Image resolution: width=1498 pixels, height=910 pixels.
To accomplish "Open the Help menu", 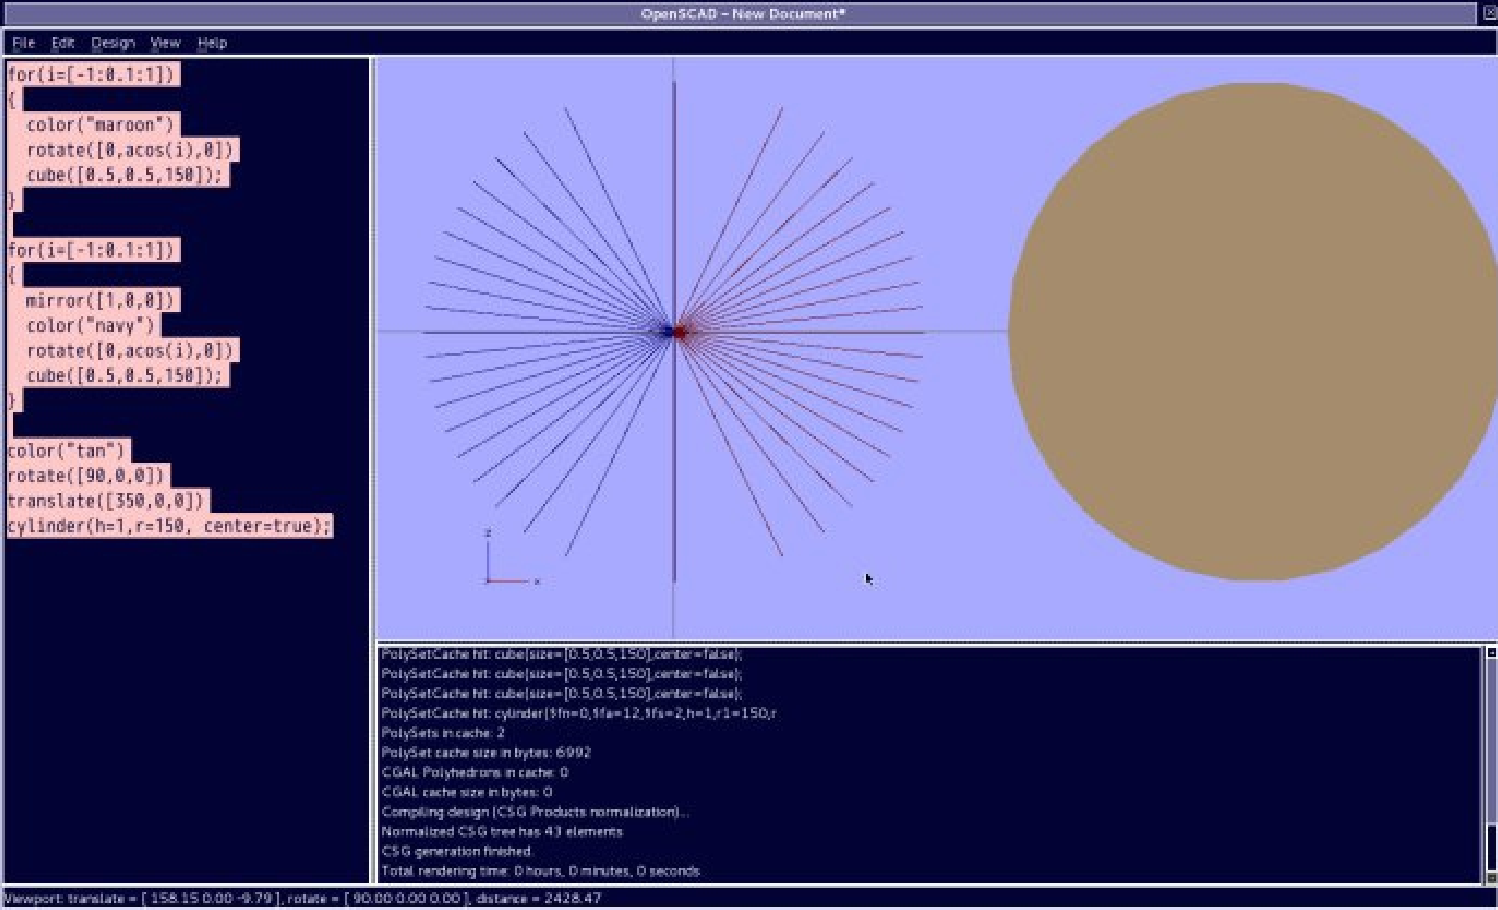I will tap(212, 43).
